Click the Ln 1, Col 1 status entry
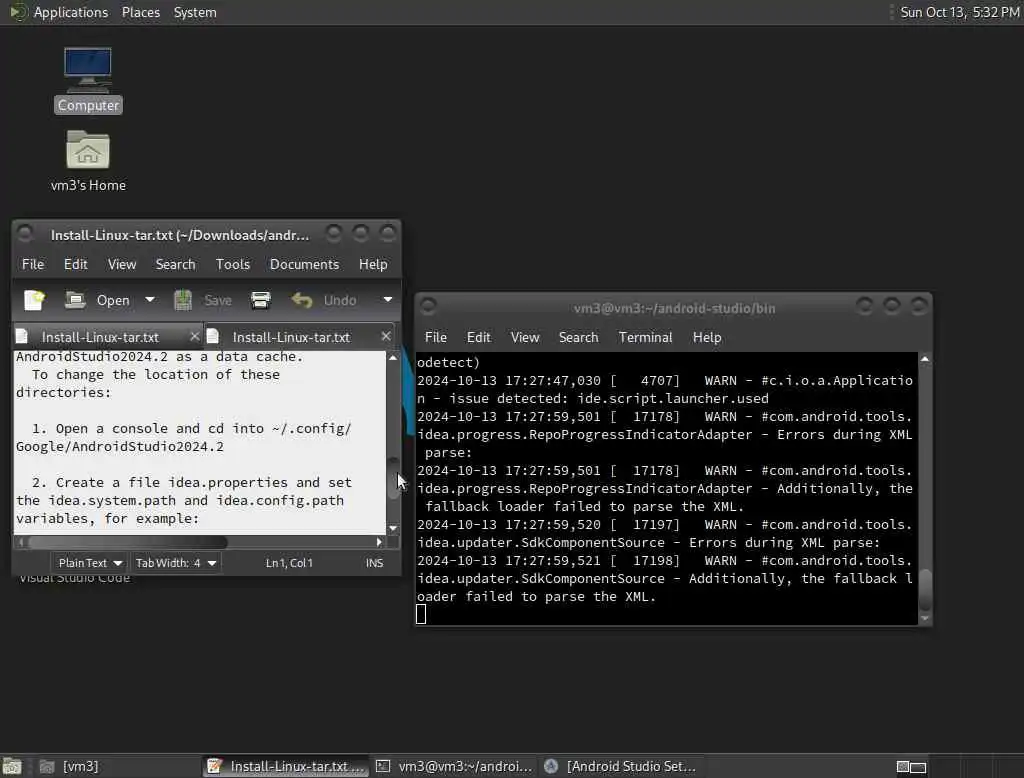Screen dimensions: 1024x778 click(289, 563)
